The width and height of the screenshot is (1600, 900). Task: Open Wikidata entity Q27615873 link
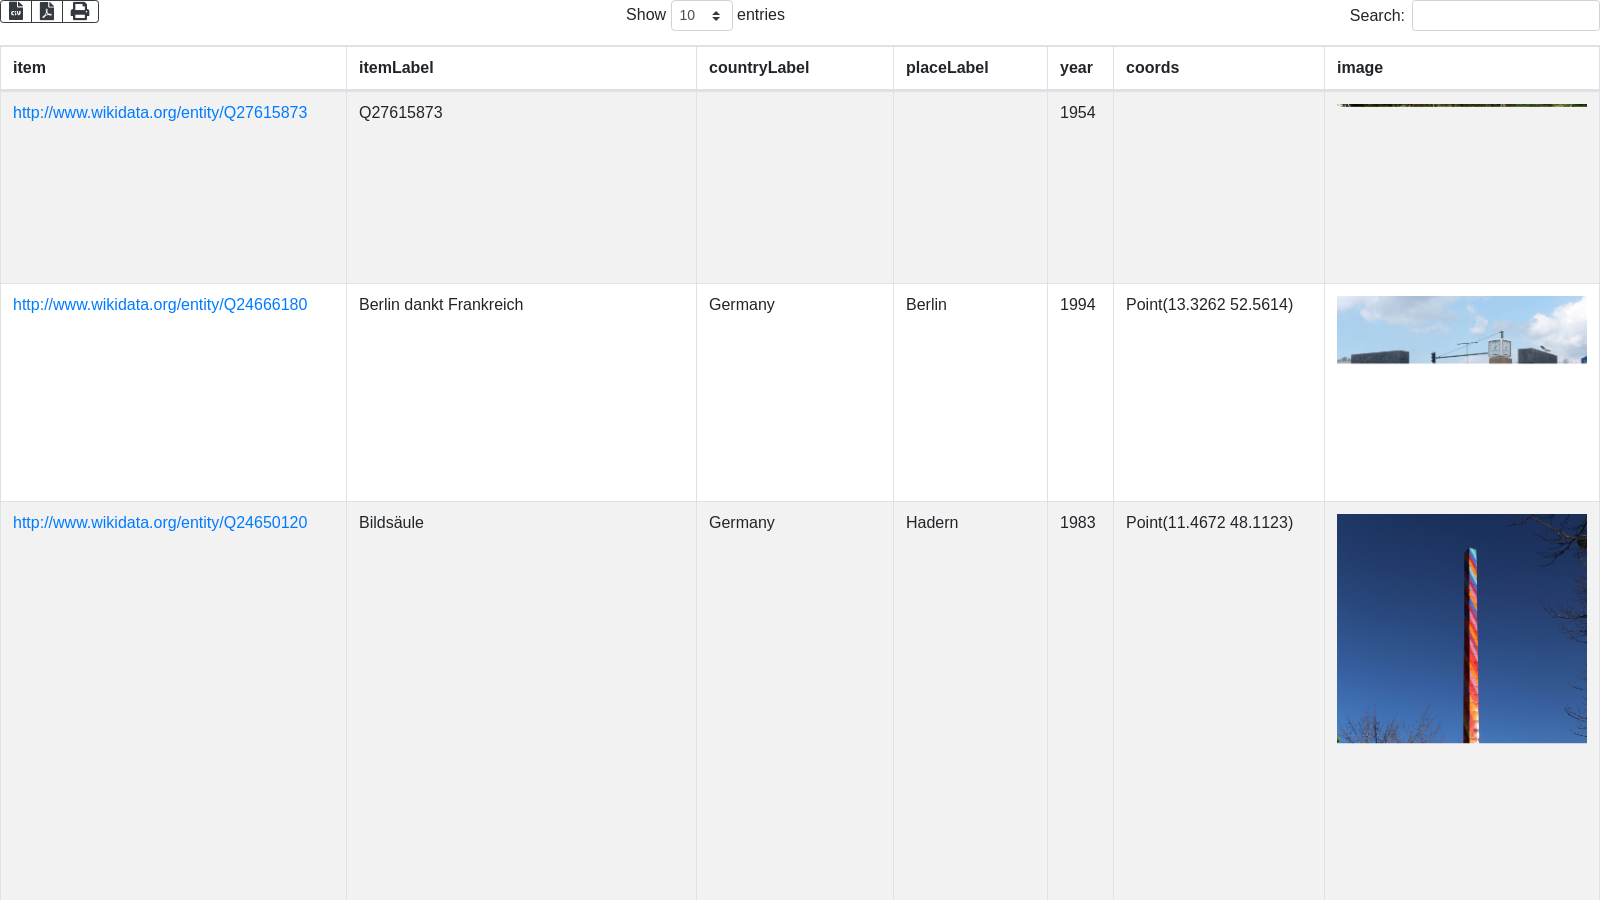click(160, 113)
